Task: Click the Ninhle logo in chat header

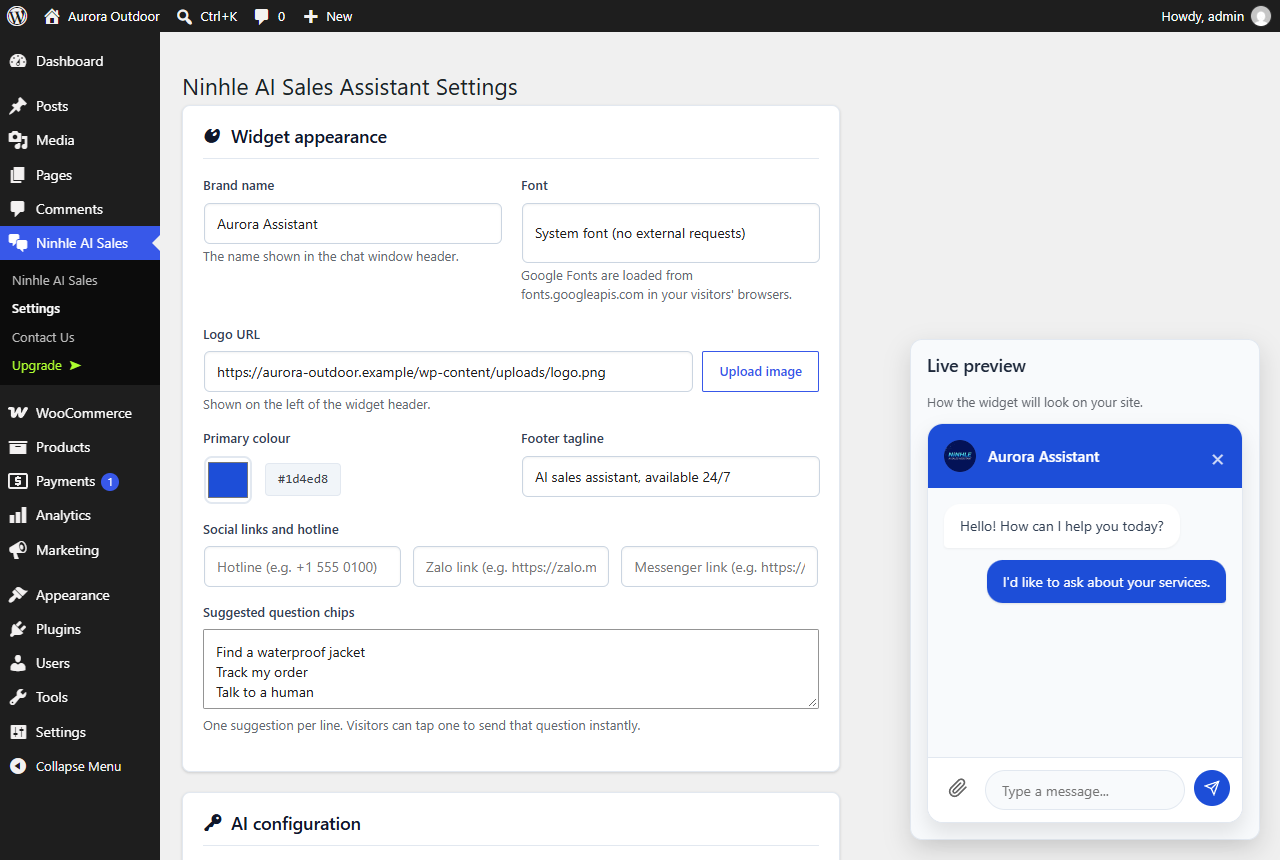Action: [x=960, y=456]
